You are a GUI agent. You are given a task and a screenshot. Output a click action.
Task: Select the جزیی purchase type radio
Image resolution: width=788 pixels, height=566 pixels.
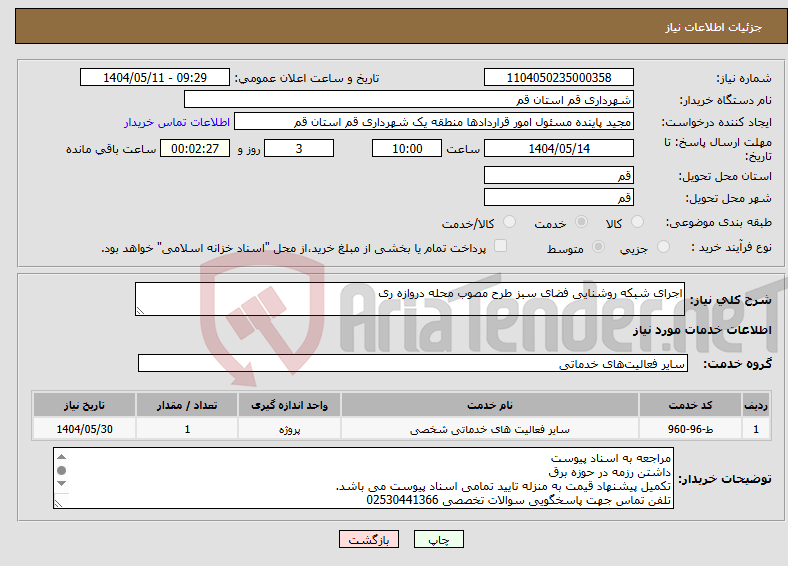pyautogui.click(x=663, y=246)
